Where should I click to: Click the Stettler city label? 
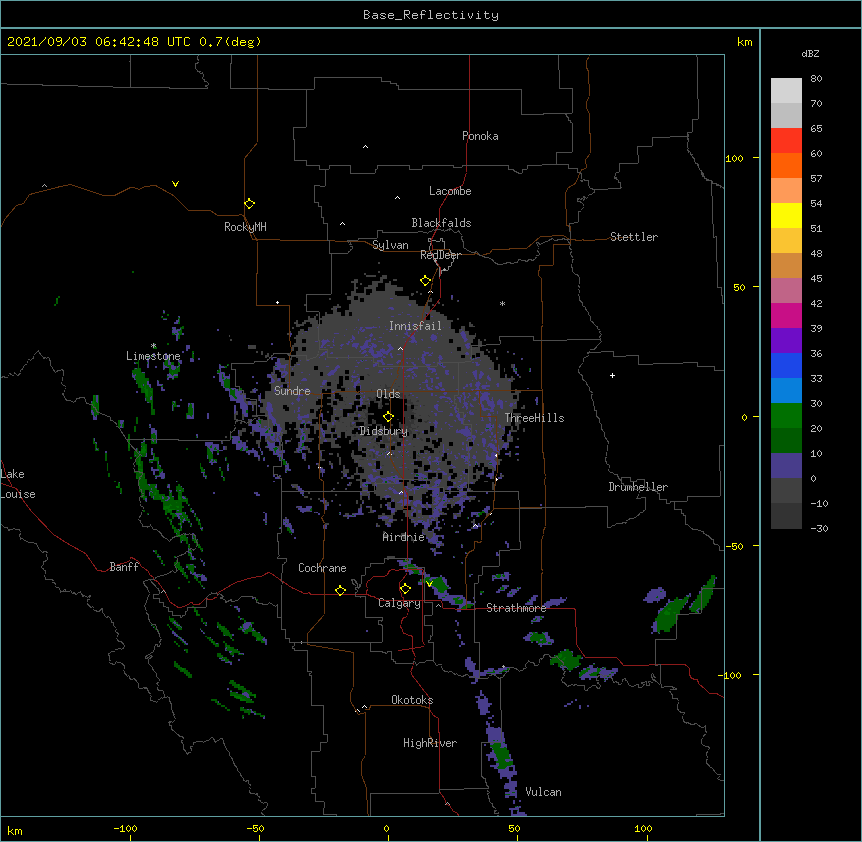tap(634, 237)
